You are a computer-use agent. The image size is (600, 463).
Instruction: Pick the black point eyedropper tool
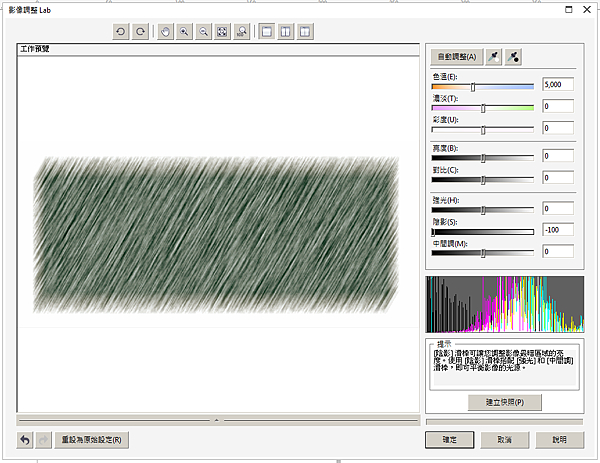(513, 56)
